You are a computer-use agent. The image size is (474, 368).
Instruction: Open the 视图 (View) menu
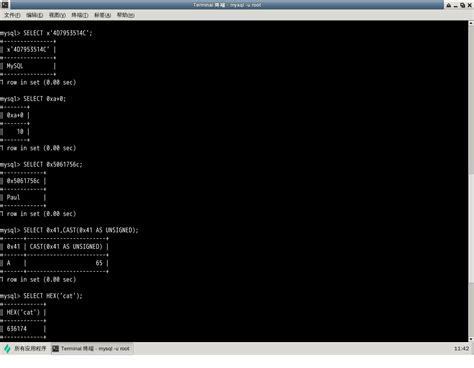coord(57,15)
